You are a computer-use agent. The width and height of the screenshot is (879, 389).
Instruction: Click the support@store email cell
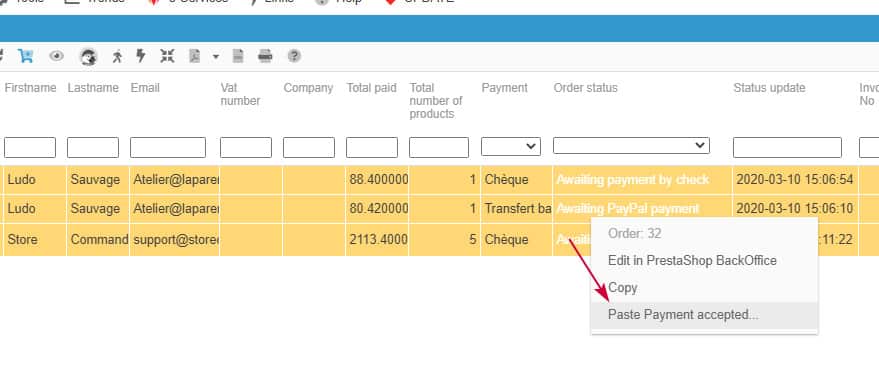(174, 240)
